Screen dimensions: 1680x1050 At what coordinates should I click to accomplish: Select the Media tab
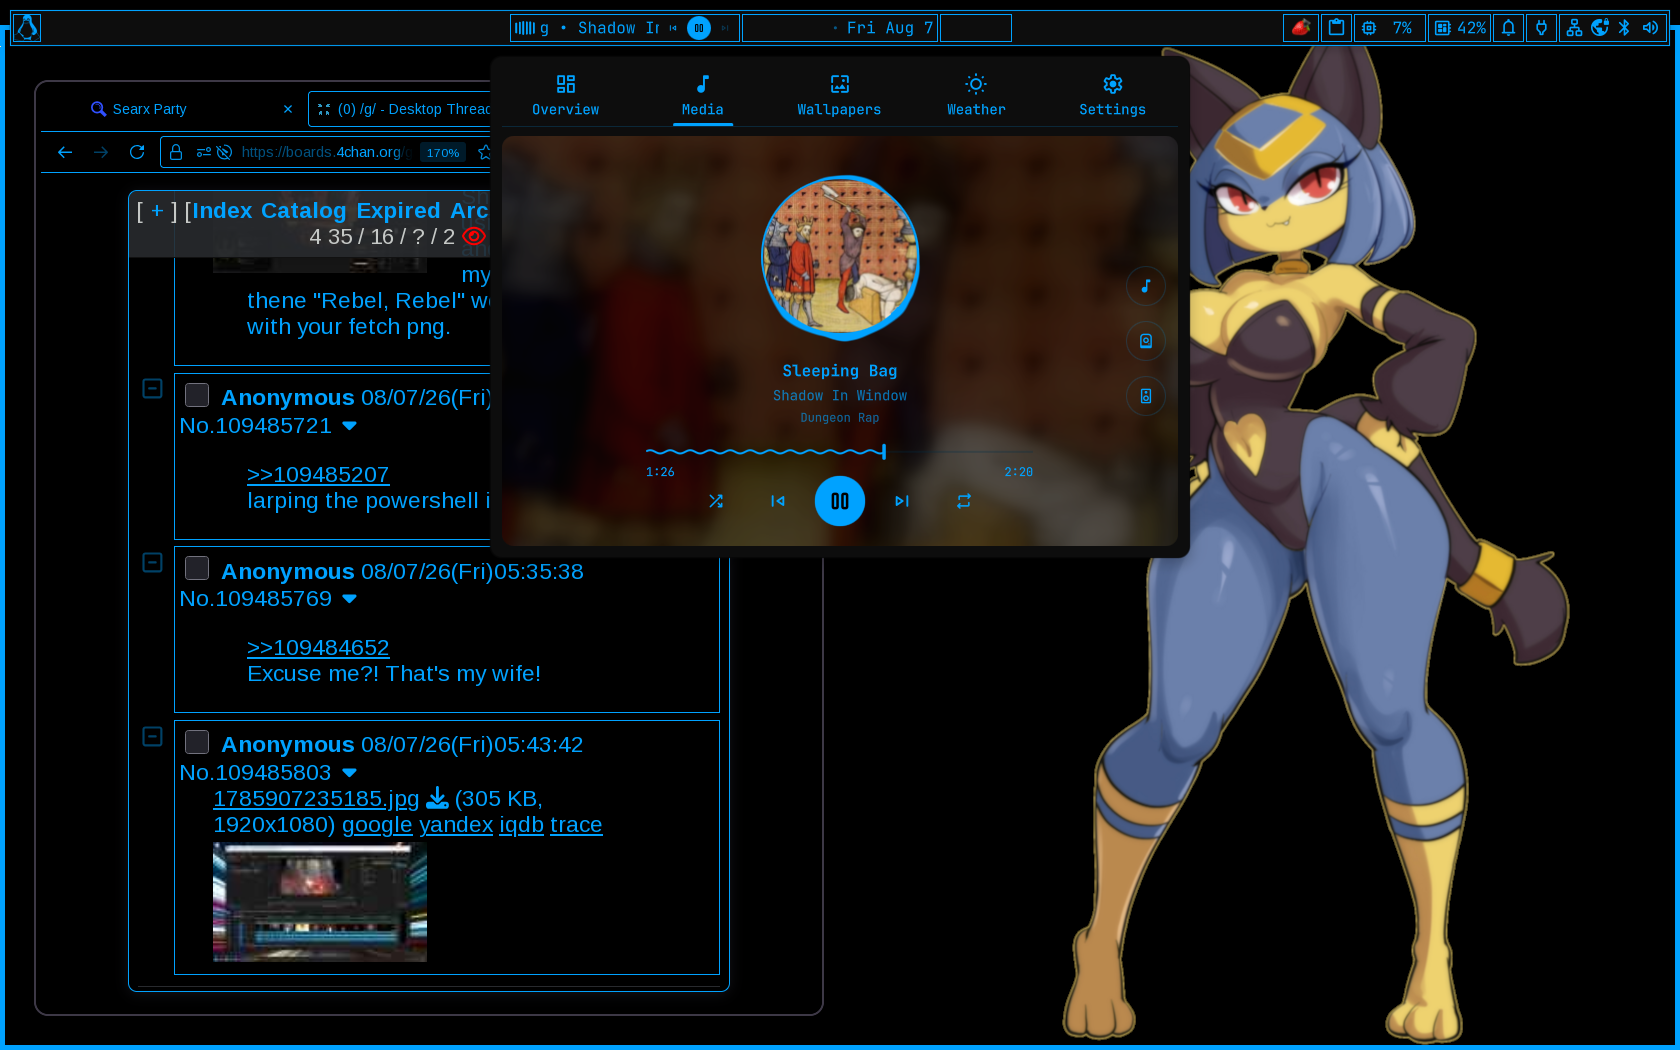coord(703,95)
